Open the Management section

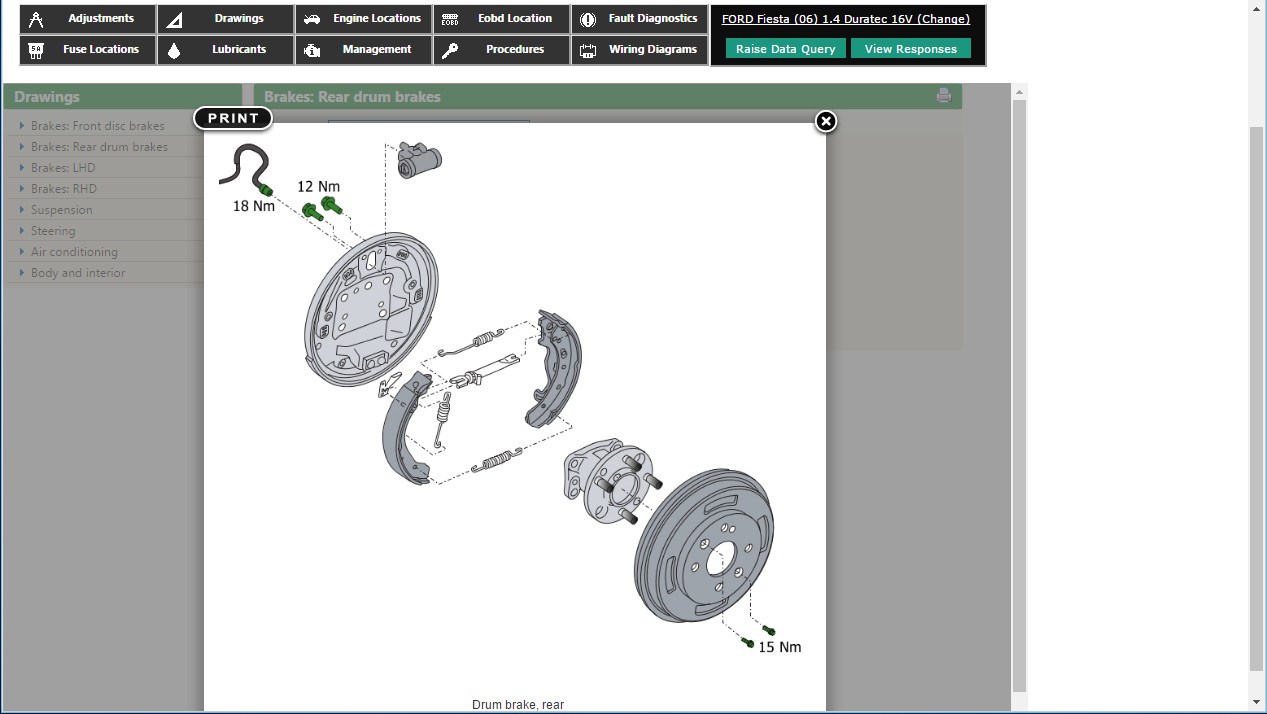coord(364,50)
